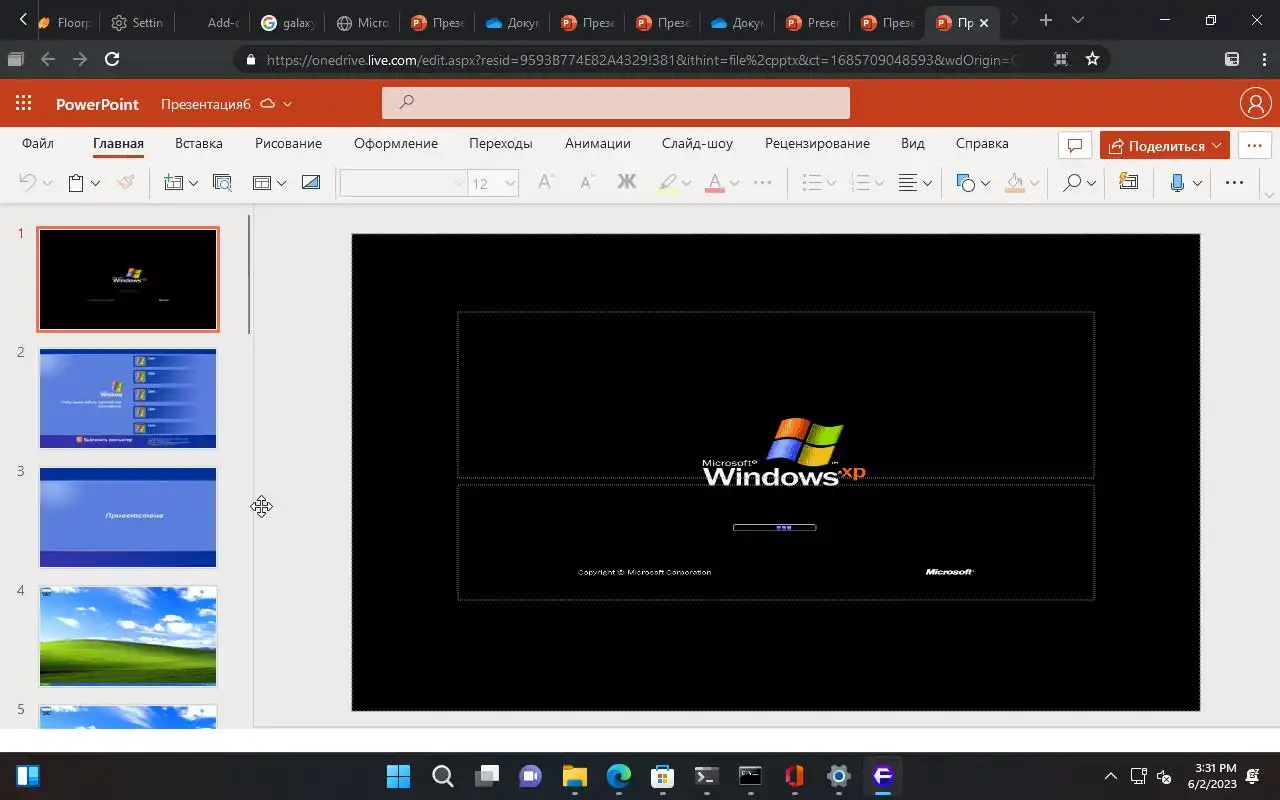Click the Поделиться share button
The image size is (1280, 800).
pyautogui.click(x=1165, y=145)
